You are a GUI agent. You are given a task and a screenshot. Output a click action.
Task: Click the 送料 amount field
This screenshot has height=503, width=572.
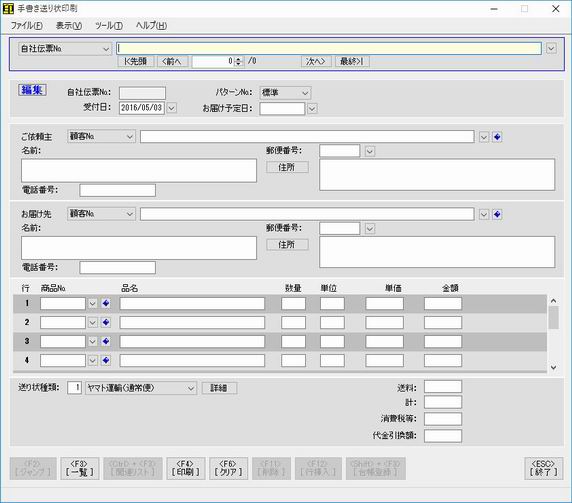click(x=443, y=387)
